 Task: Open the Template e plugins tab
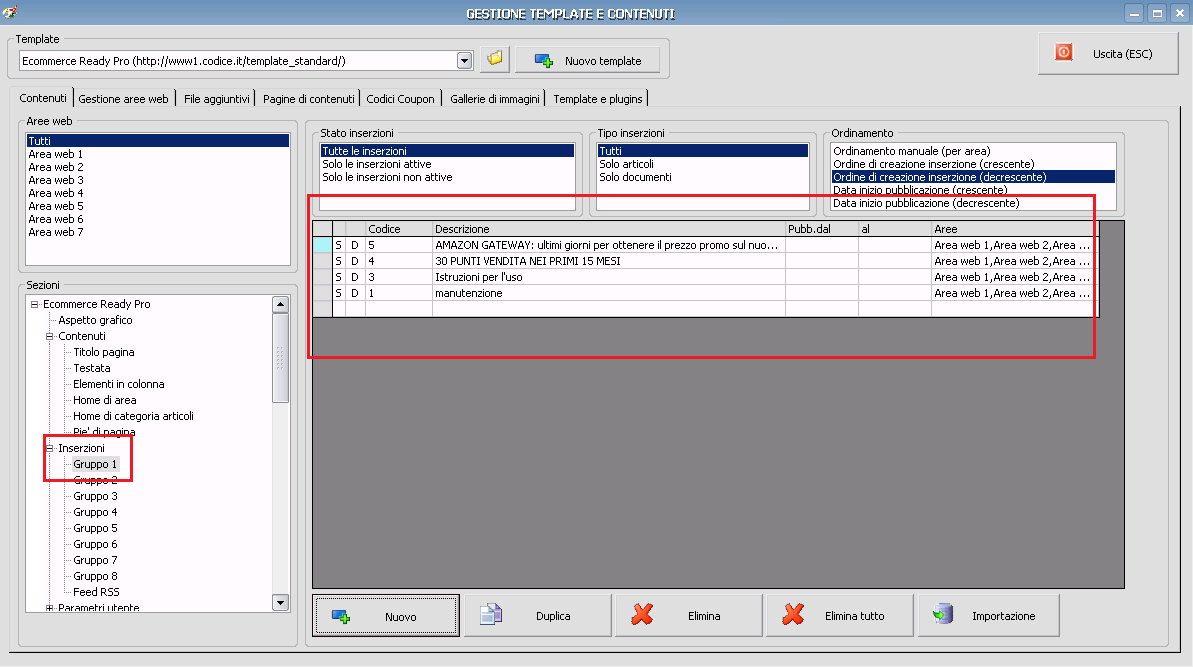(598, 99)
